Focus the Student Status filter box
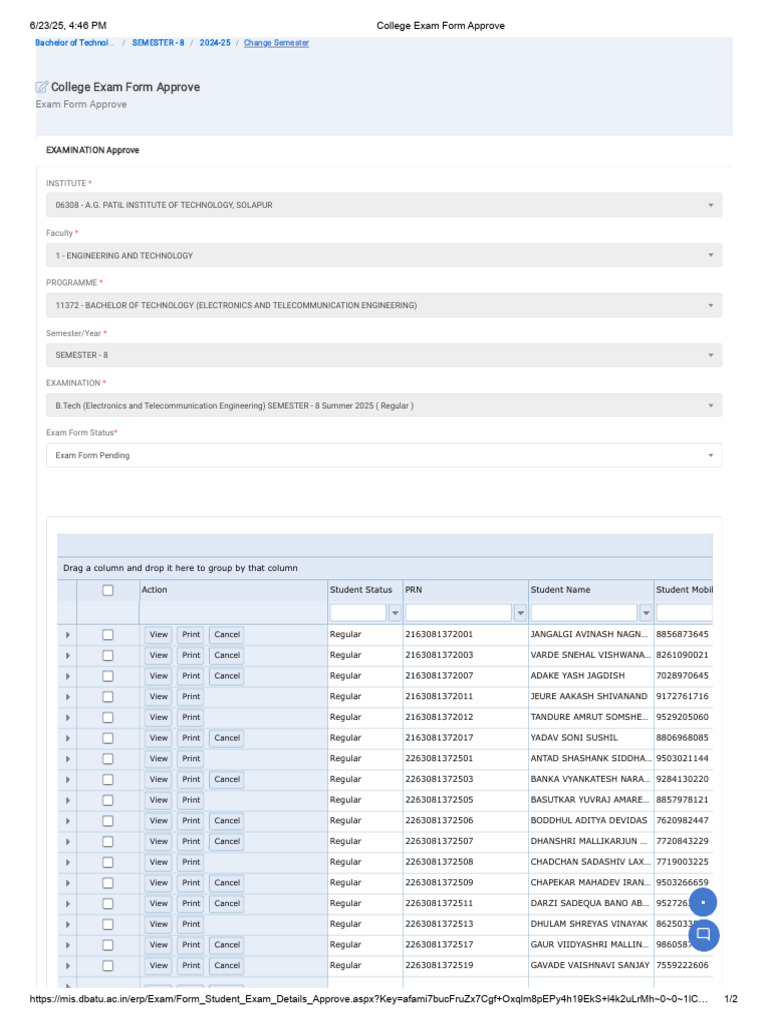This screenshot has width=768, height=1024. click(x=358, y=613)
